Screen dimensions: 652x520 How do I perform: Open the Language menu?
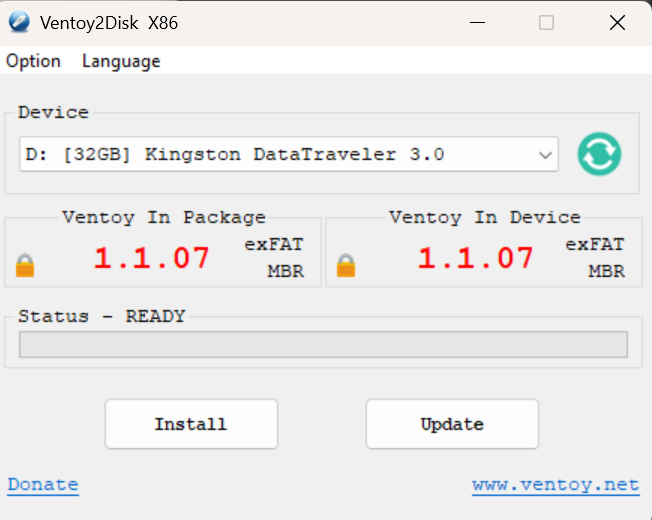[x=121, y=61]
